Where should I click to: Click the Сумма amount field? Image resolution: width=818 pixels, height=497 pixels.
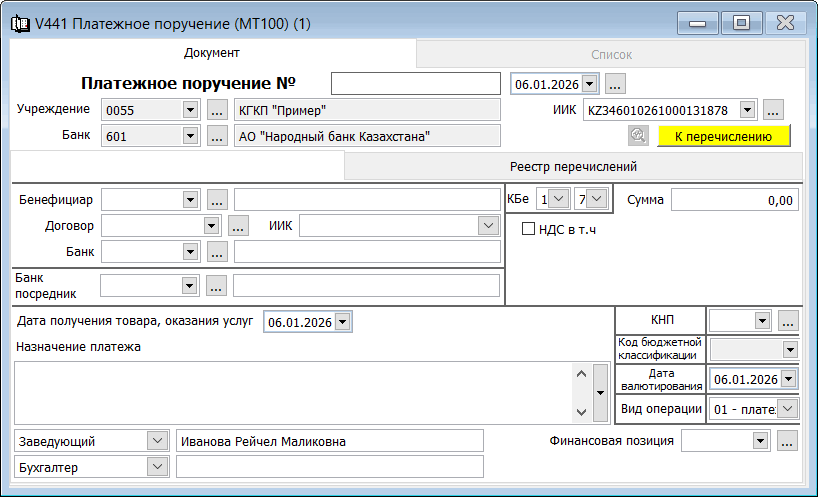click(x=734, y=200)
